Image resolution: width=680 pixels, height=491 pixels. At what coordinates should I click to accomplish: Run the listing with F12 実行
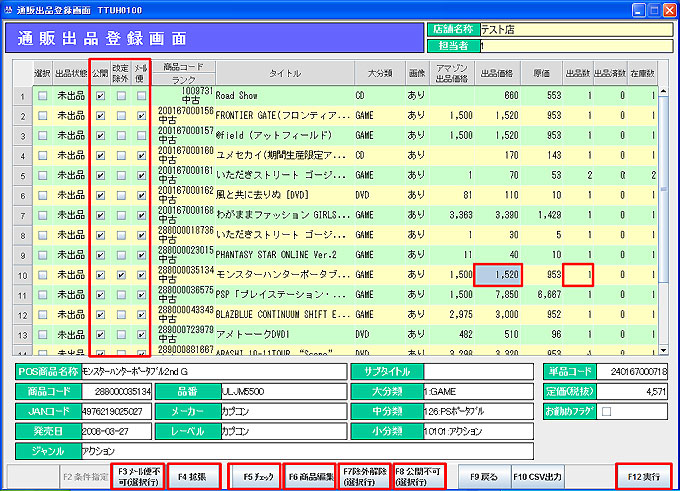643,474
